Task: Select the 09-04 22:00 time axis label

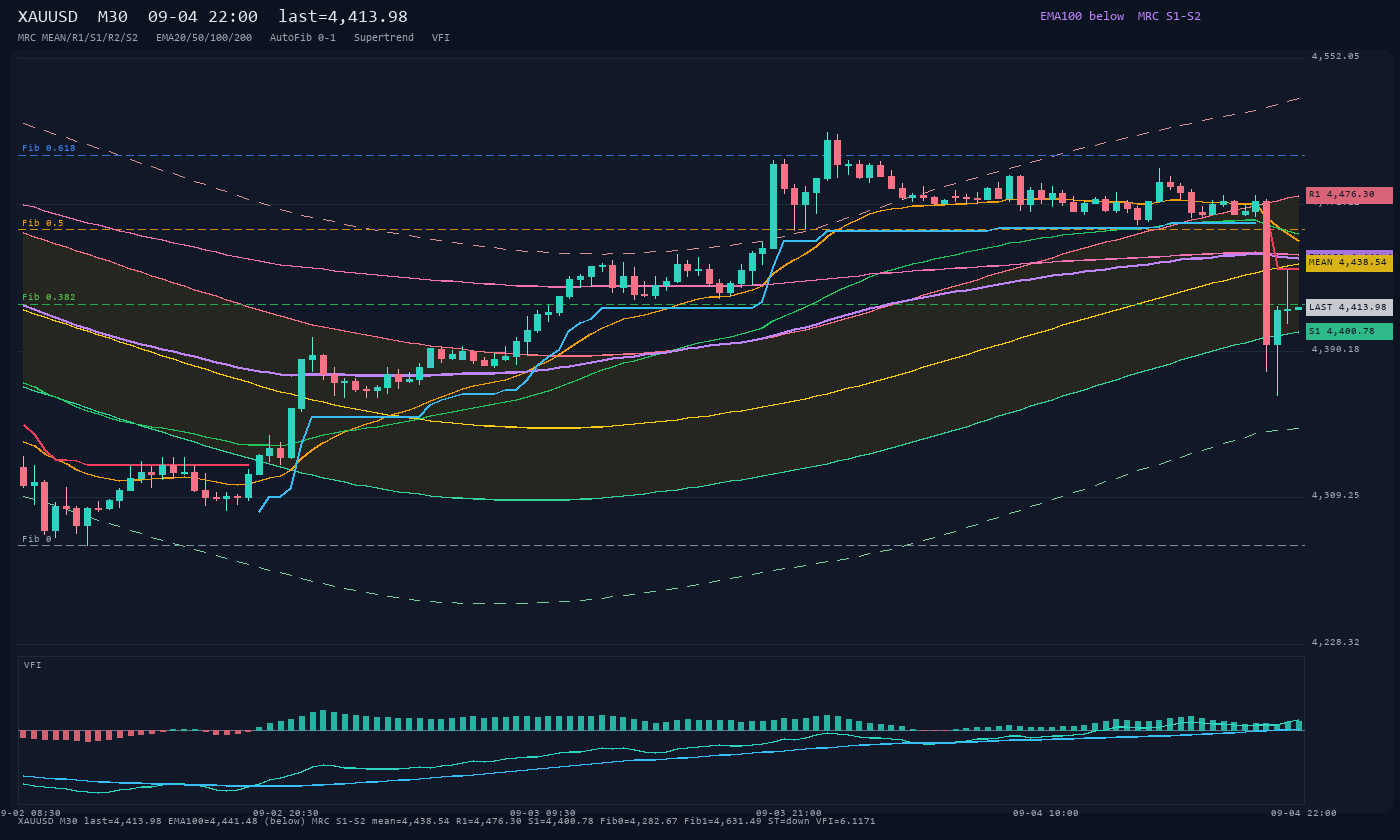Action: tap(1304, 813)
